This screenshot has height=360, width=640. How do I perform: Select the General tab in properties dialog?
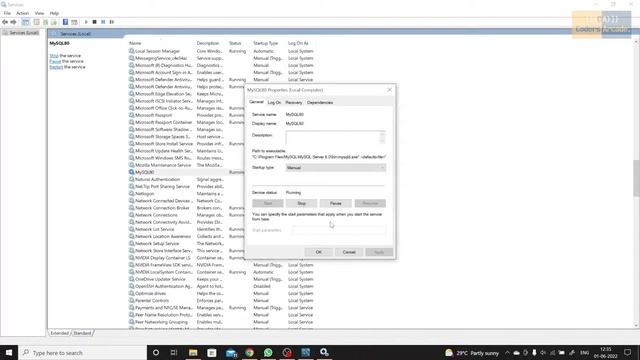256,102
